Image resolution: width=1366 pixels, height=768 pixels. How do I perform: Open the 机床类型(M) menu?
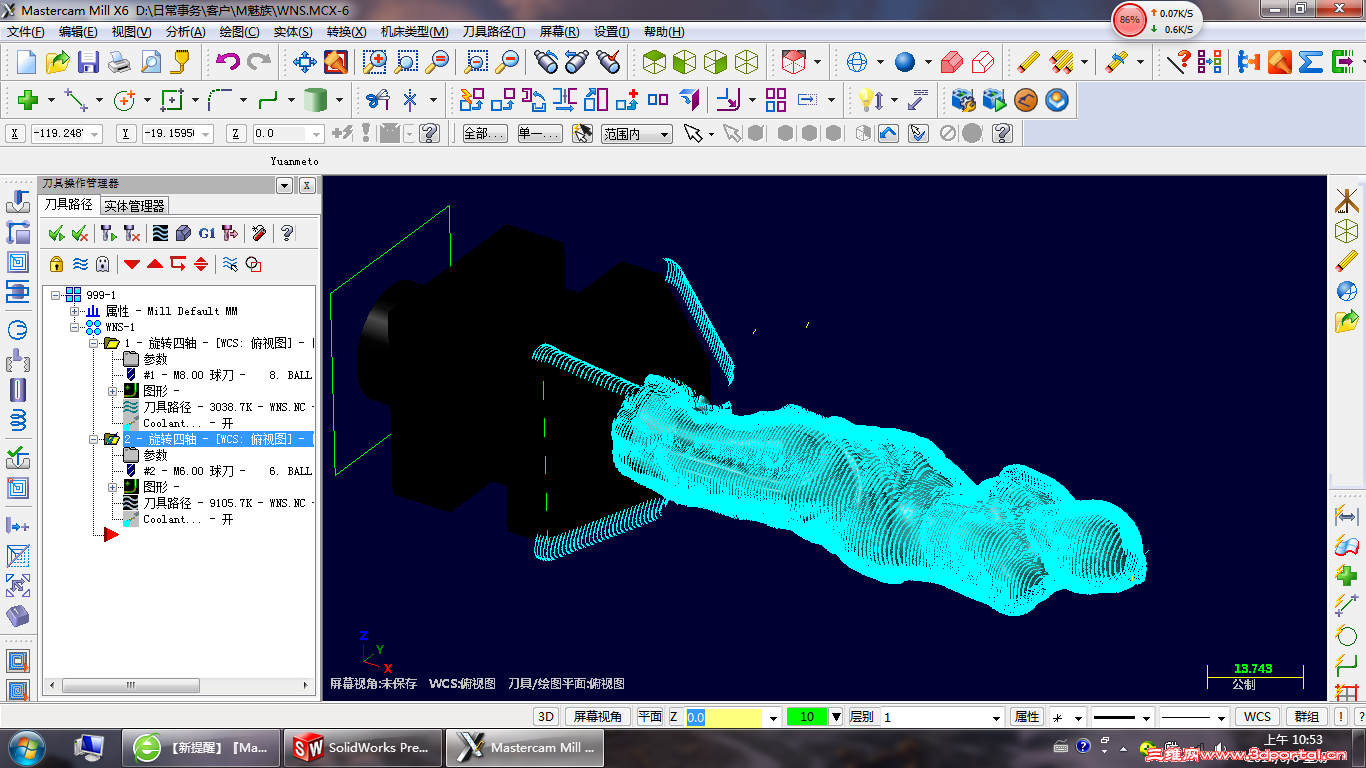coord(414,32)
